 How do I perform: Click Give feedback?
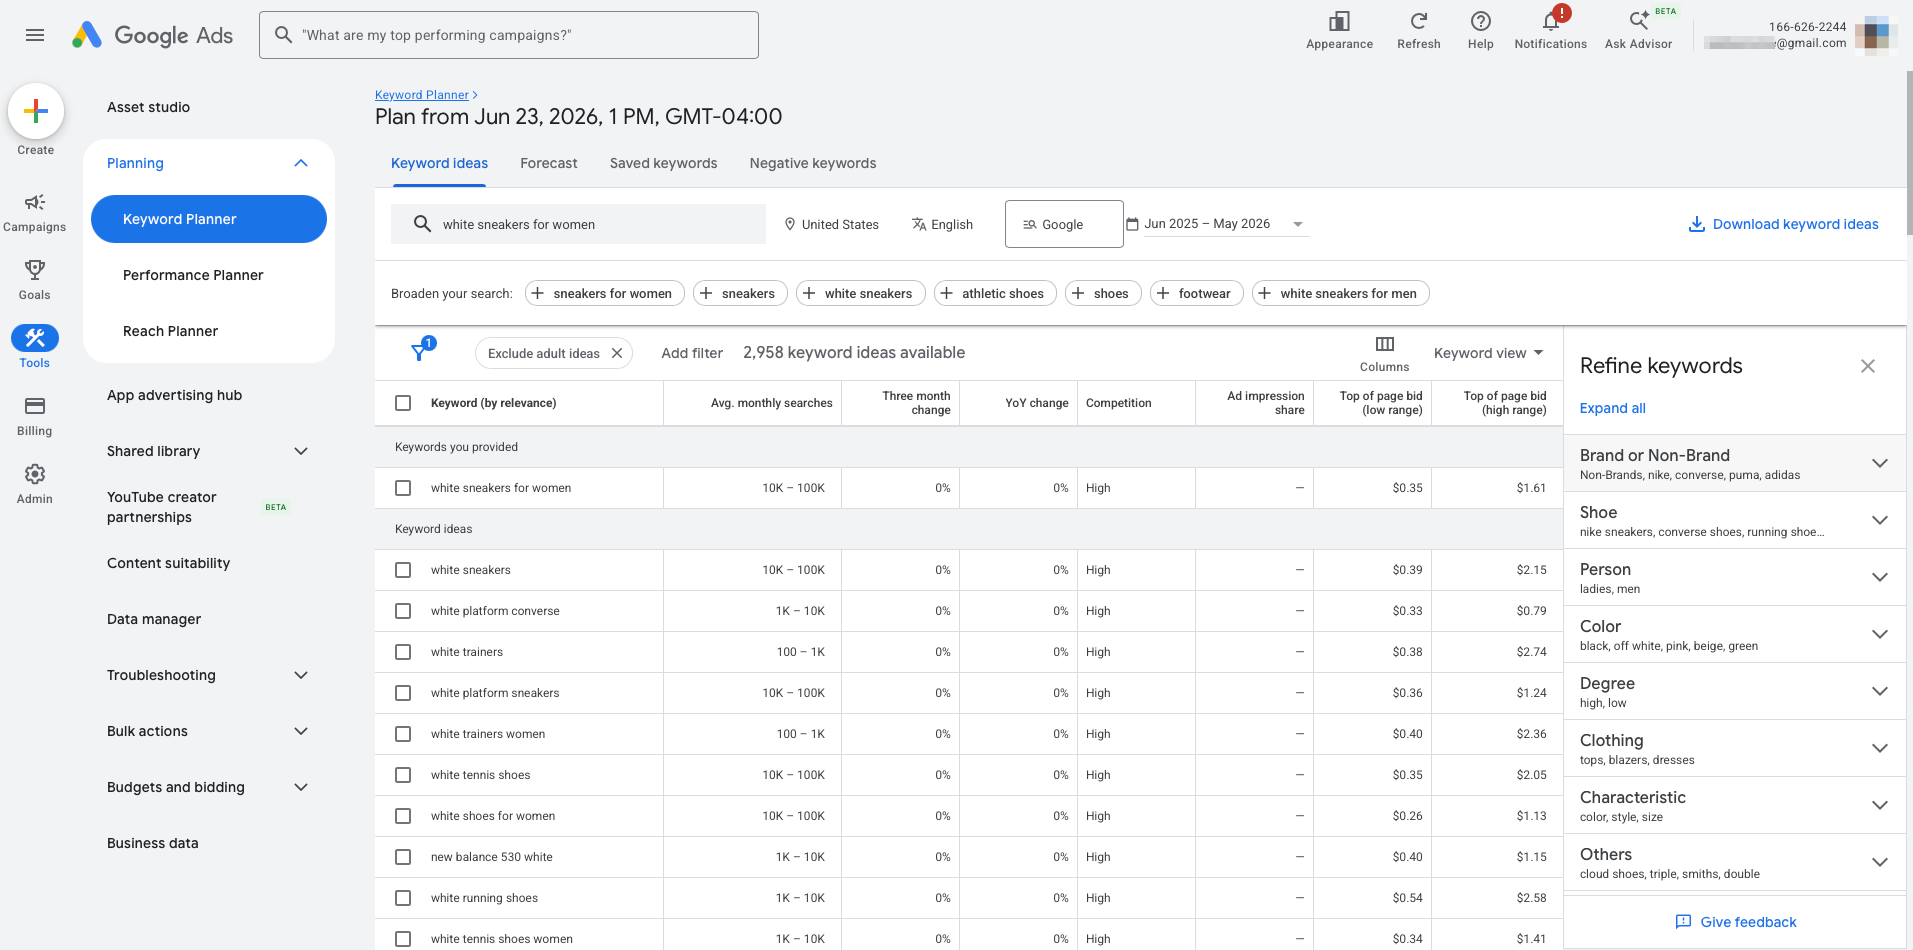1735,922
